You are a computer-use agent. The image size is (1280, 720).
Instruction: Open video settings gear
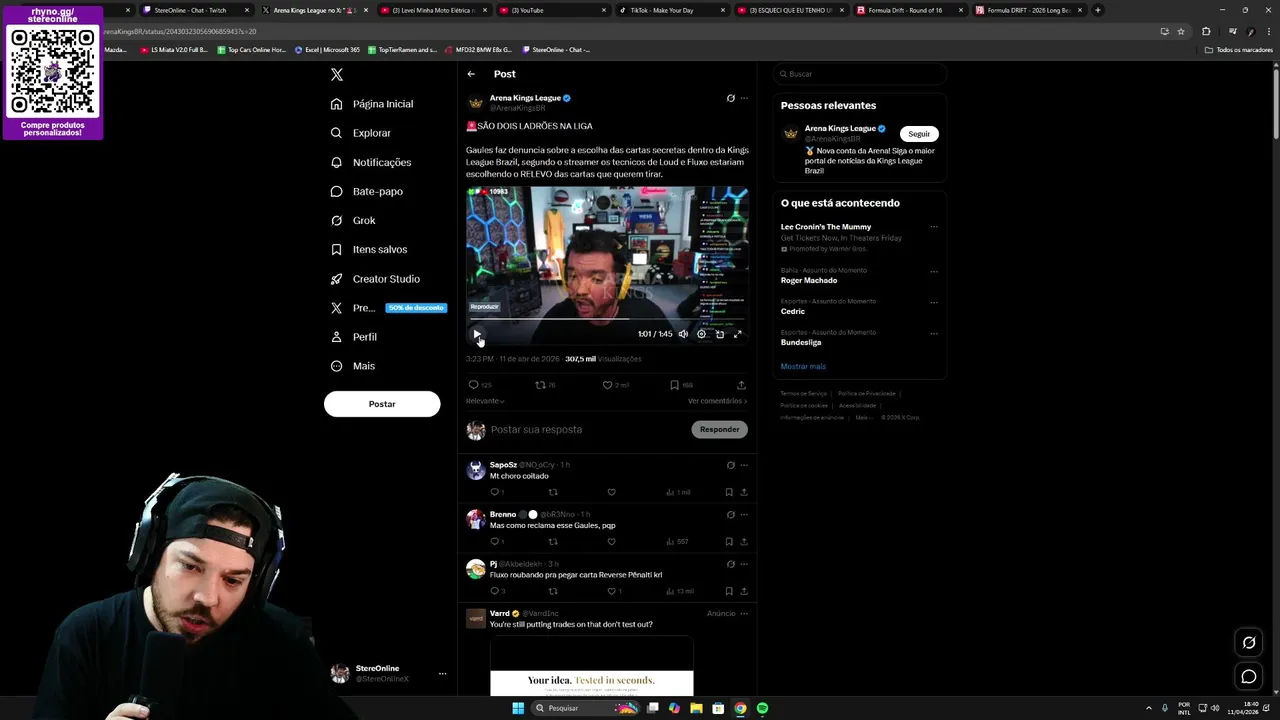pos(701,334)
